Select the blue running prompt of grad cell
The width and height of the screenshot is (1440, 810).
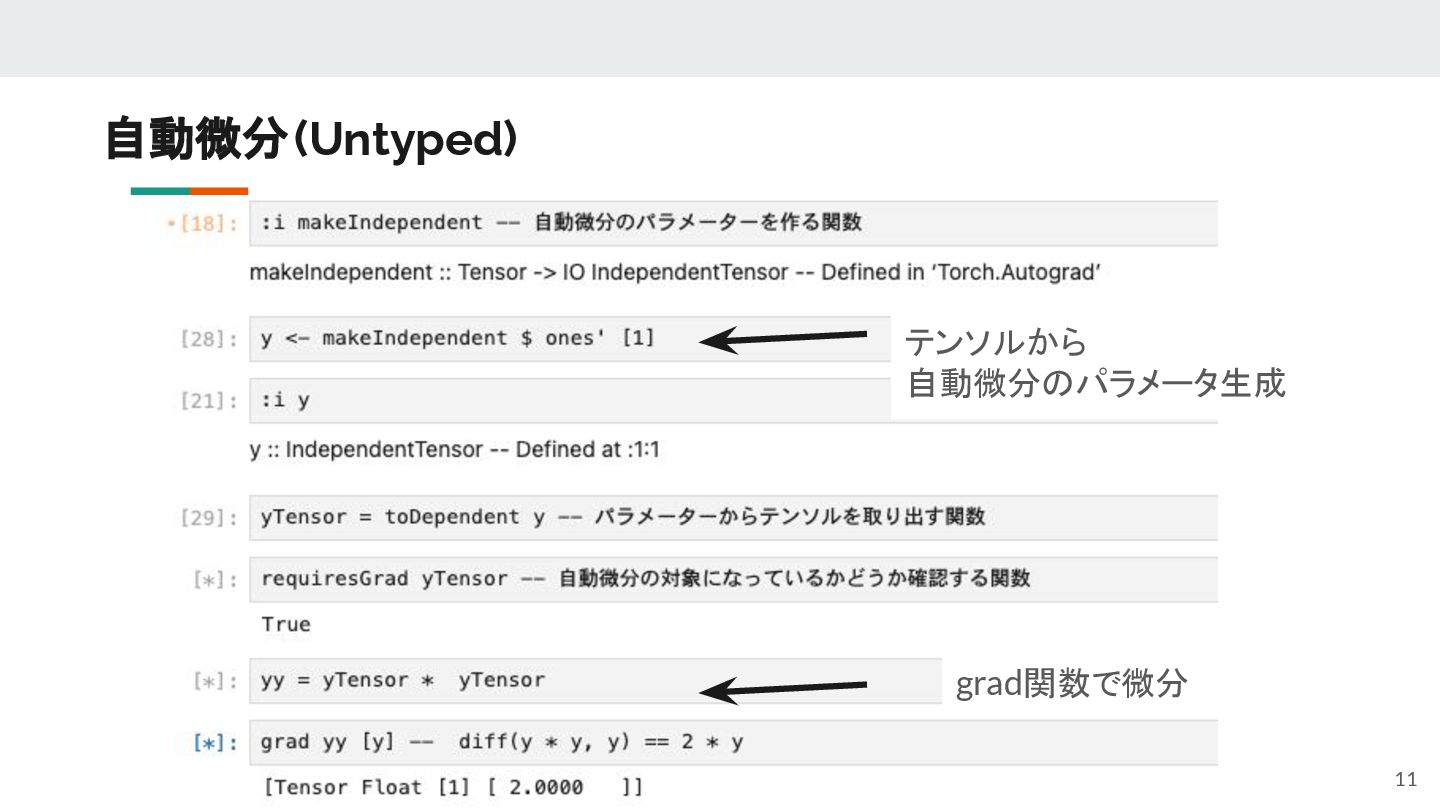217,744
